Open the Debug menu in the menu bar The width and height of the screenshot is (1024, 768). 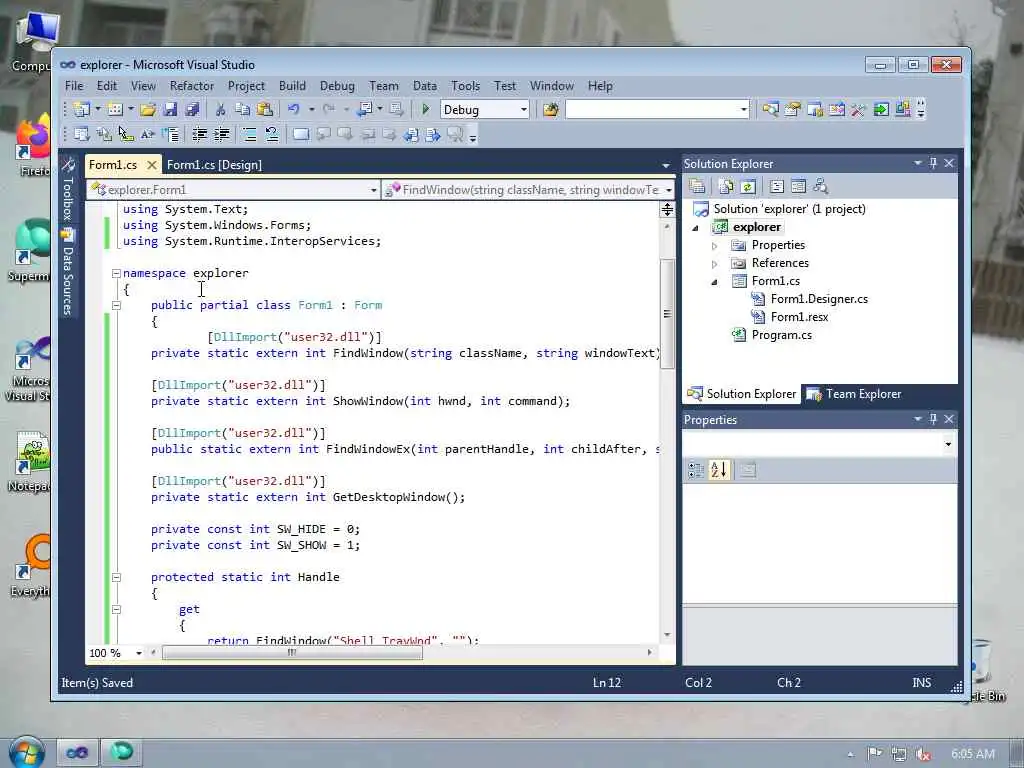click(337, 86)
